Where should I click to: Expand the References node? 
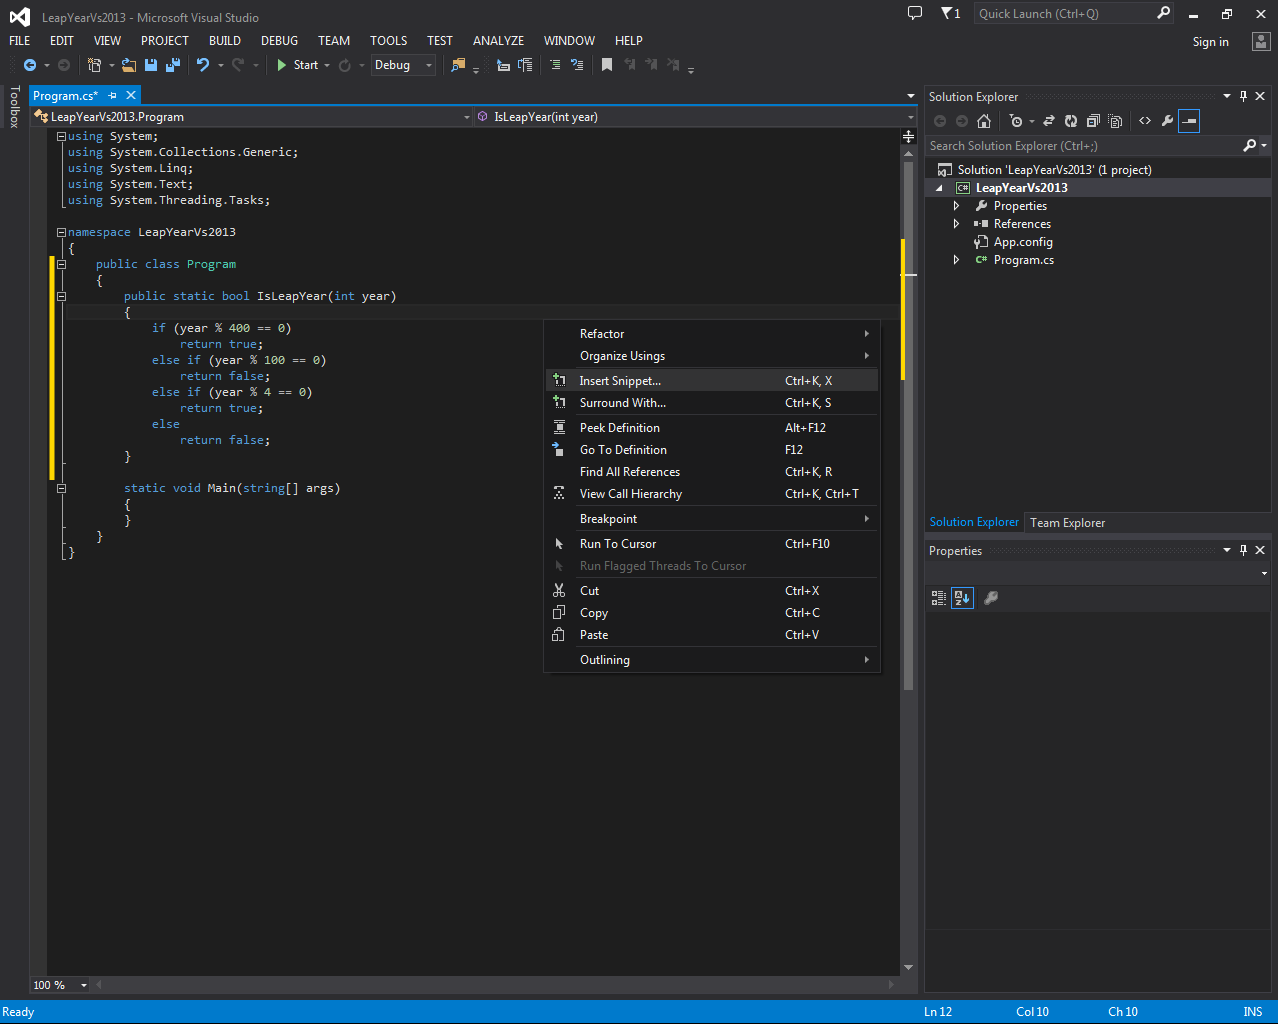click(x=956, y=223)
